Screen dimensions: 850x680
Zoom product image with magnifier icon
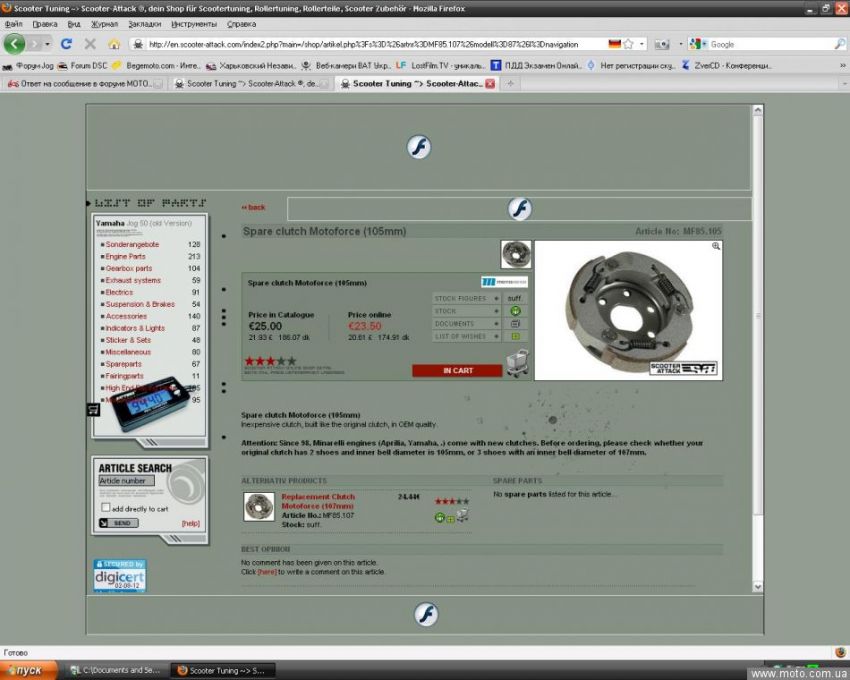click(x=716, y=246)
